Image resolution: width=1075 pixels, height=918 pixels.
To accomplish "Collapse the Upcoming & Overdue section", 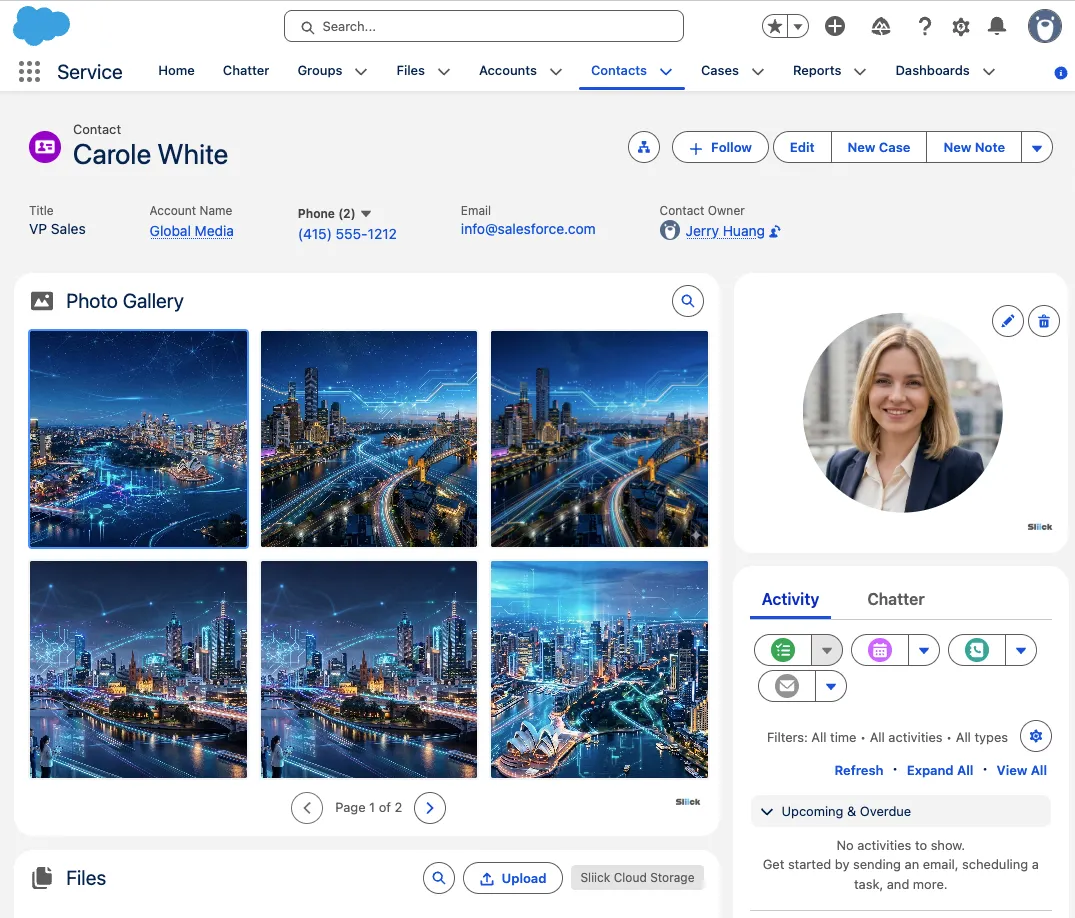I will 768,811.
